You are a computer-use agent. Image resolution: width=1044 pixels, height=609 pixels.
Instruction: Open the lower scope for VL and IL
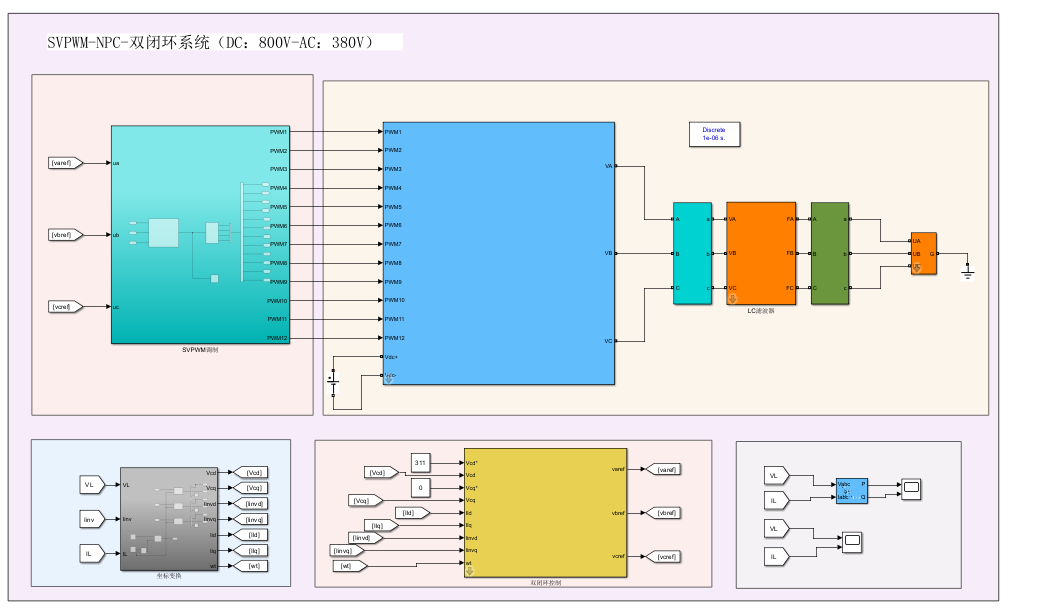852,542
